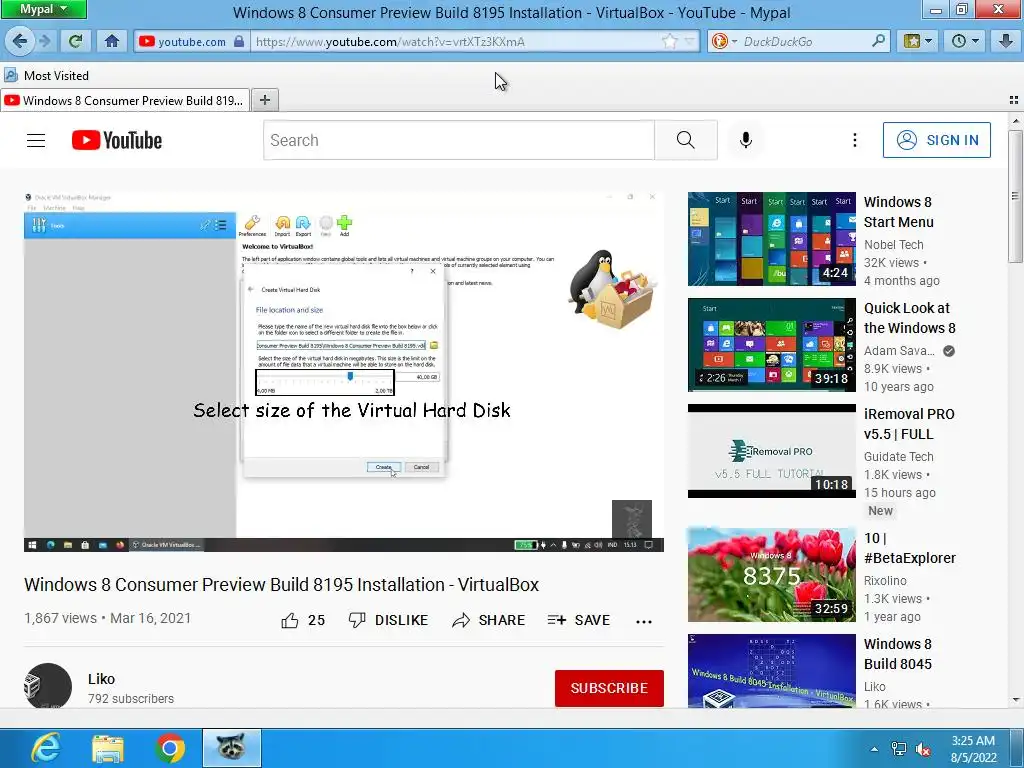Viewport: 1024px width, 768px height.
Task: Show hidden system tray icons arrow
Action: [x=874, y=749]
